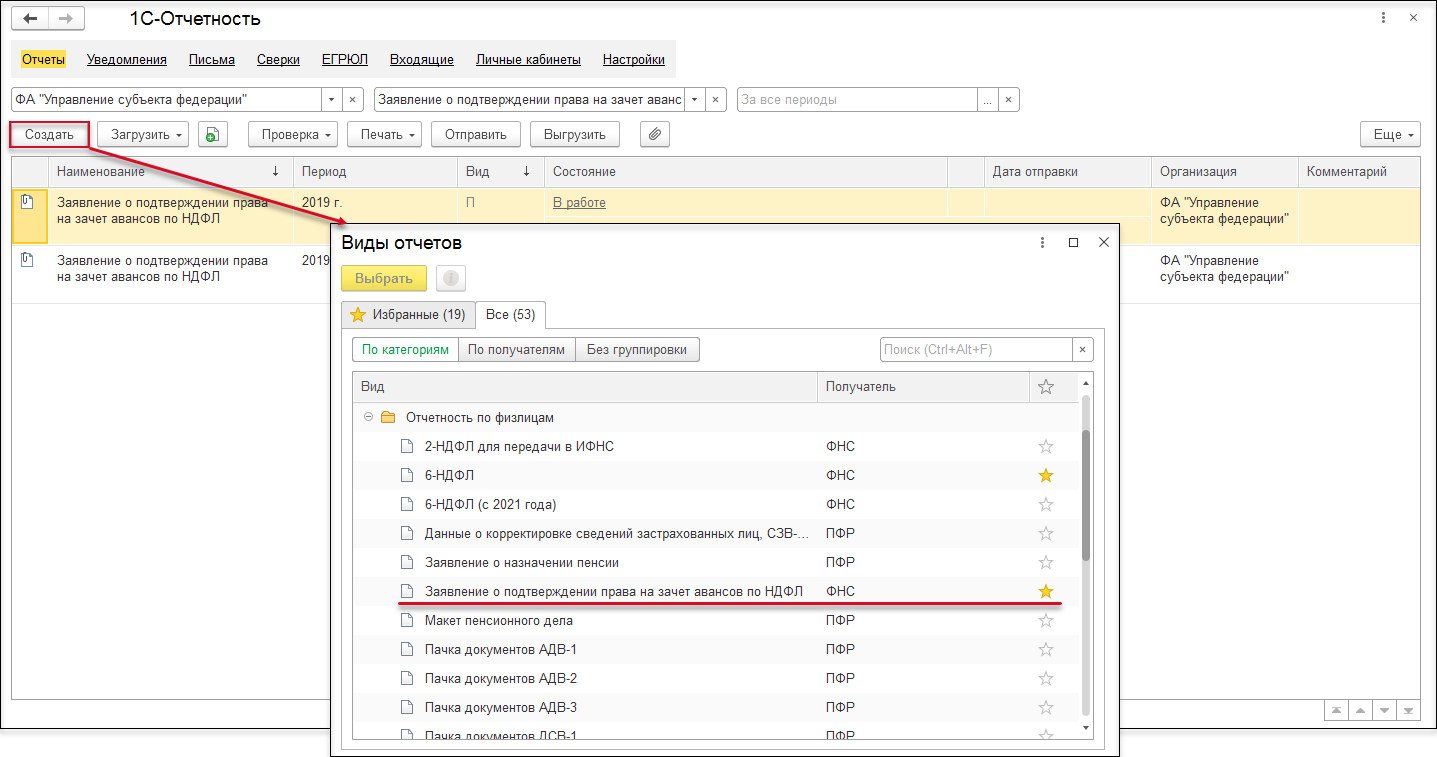Open period selection ellipsis button
Image resolution: width=1437 pixels, height=757 pixels.
point(988,100)
